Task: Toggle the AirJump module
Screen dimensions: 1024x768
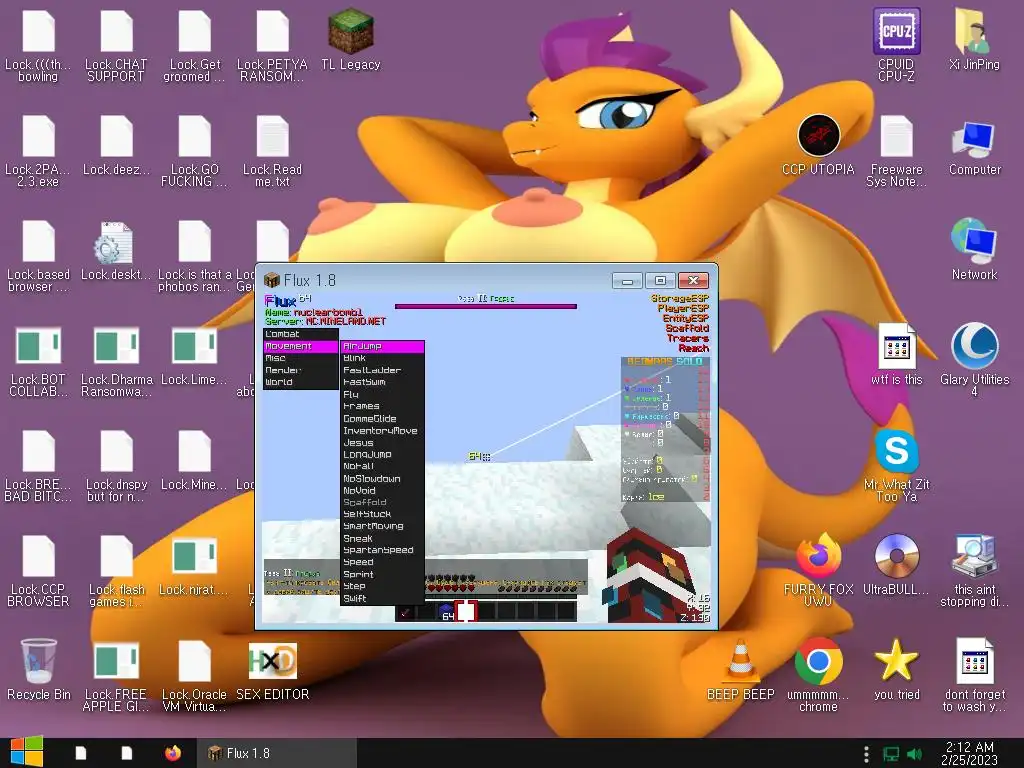Action: (x=383, y=346)
